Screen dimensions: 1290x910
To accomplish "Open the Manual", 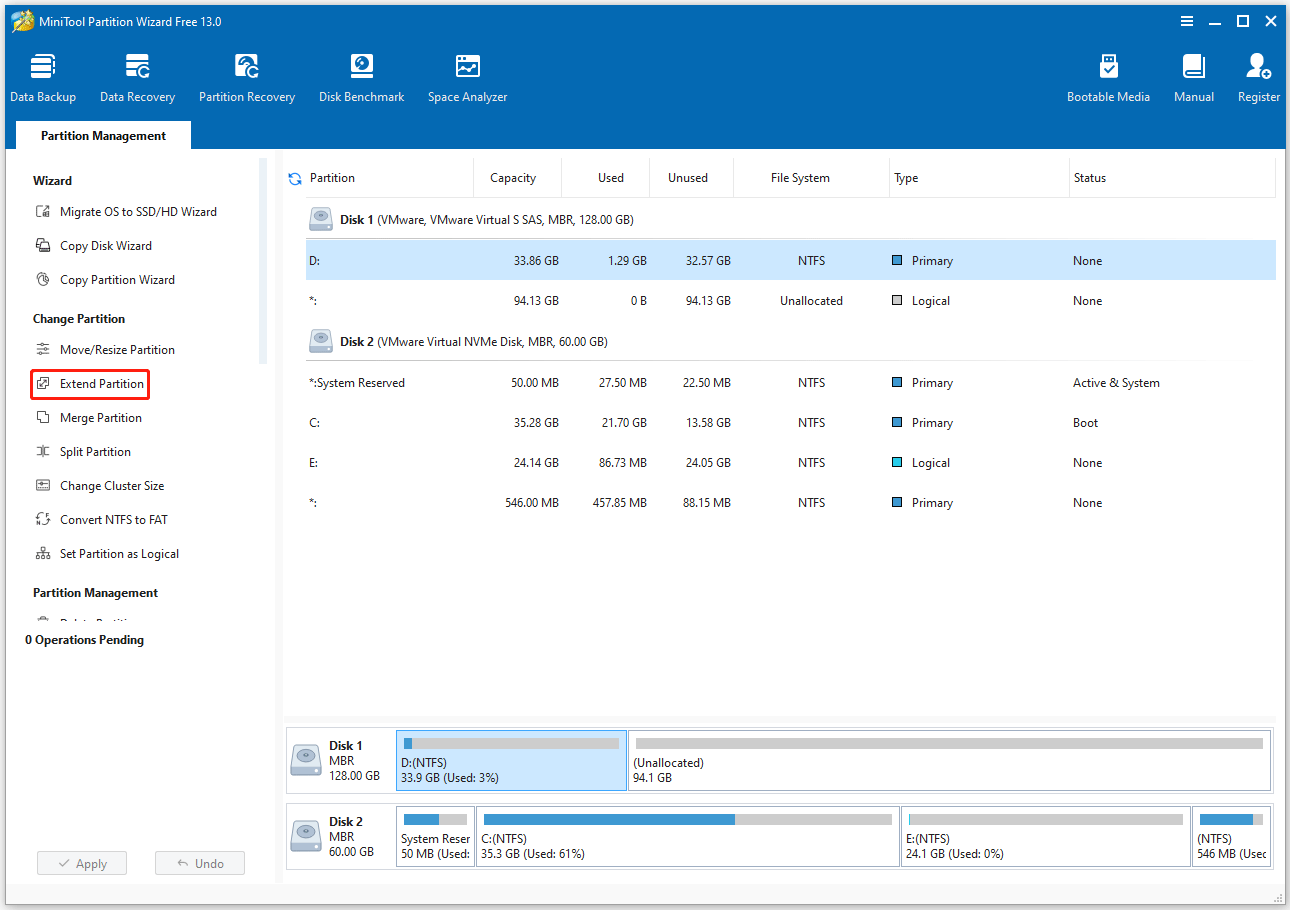I will point(1193,75).
